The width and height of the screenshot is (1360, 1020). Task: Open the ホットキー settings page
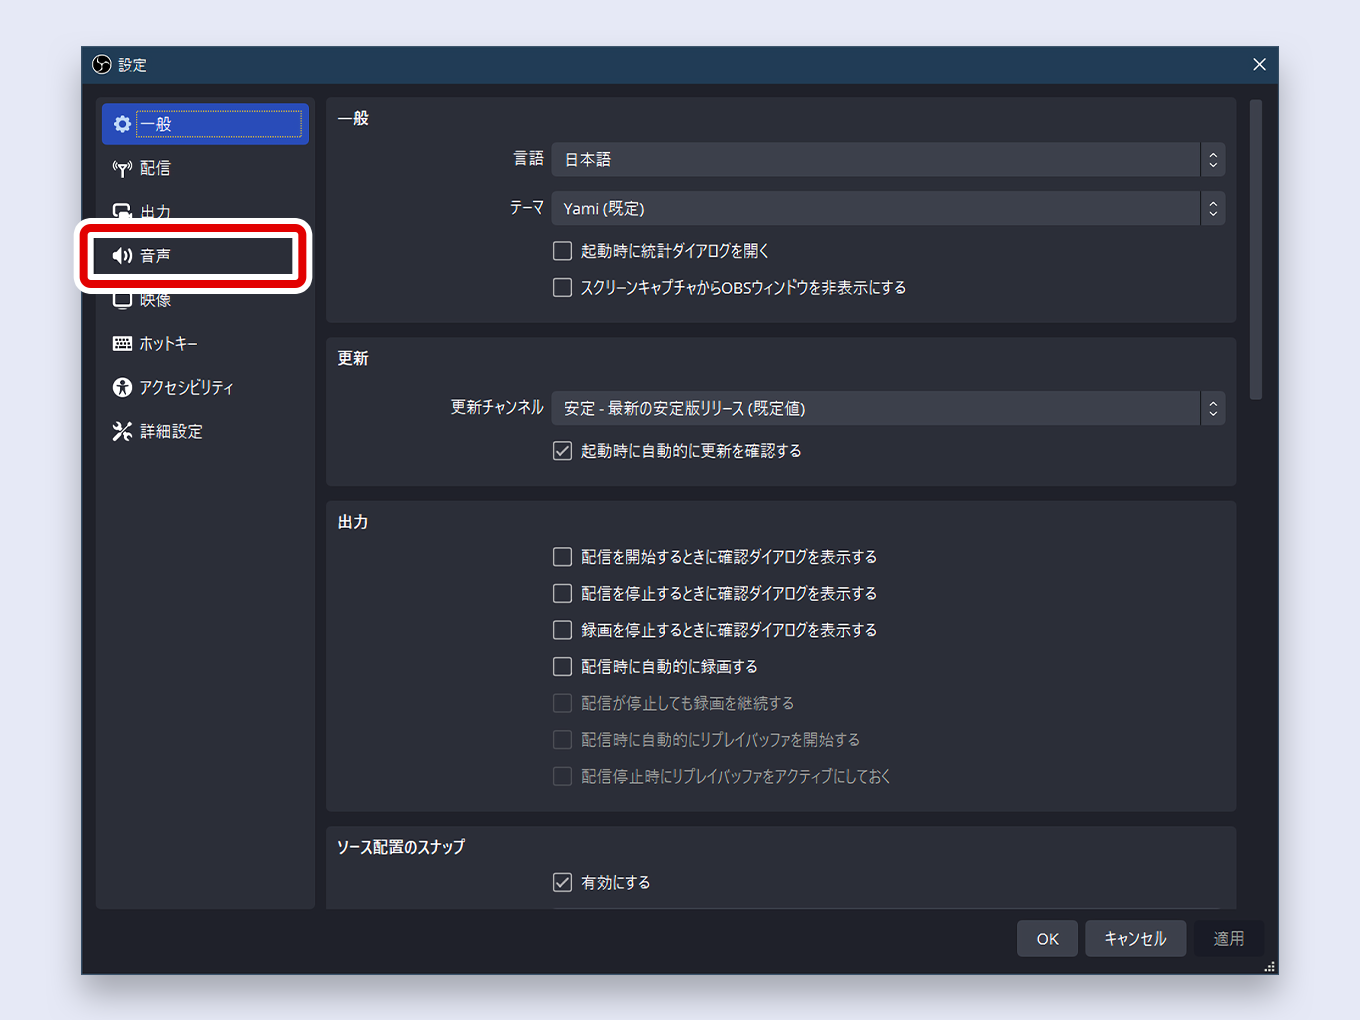205,343
